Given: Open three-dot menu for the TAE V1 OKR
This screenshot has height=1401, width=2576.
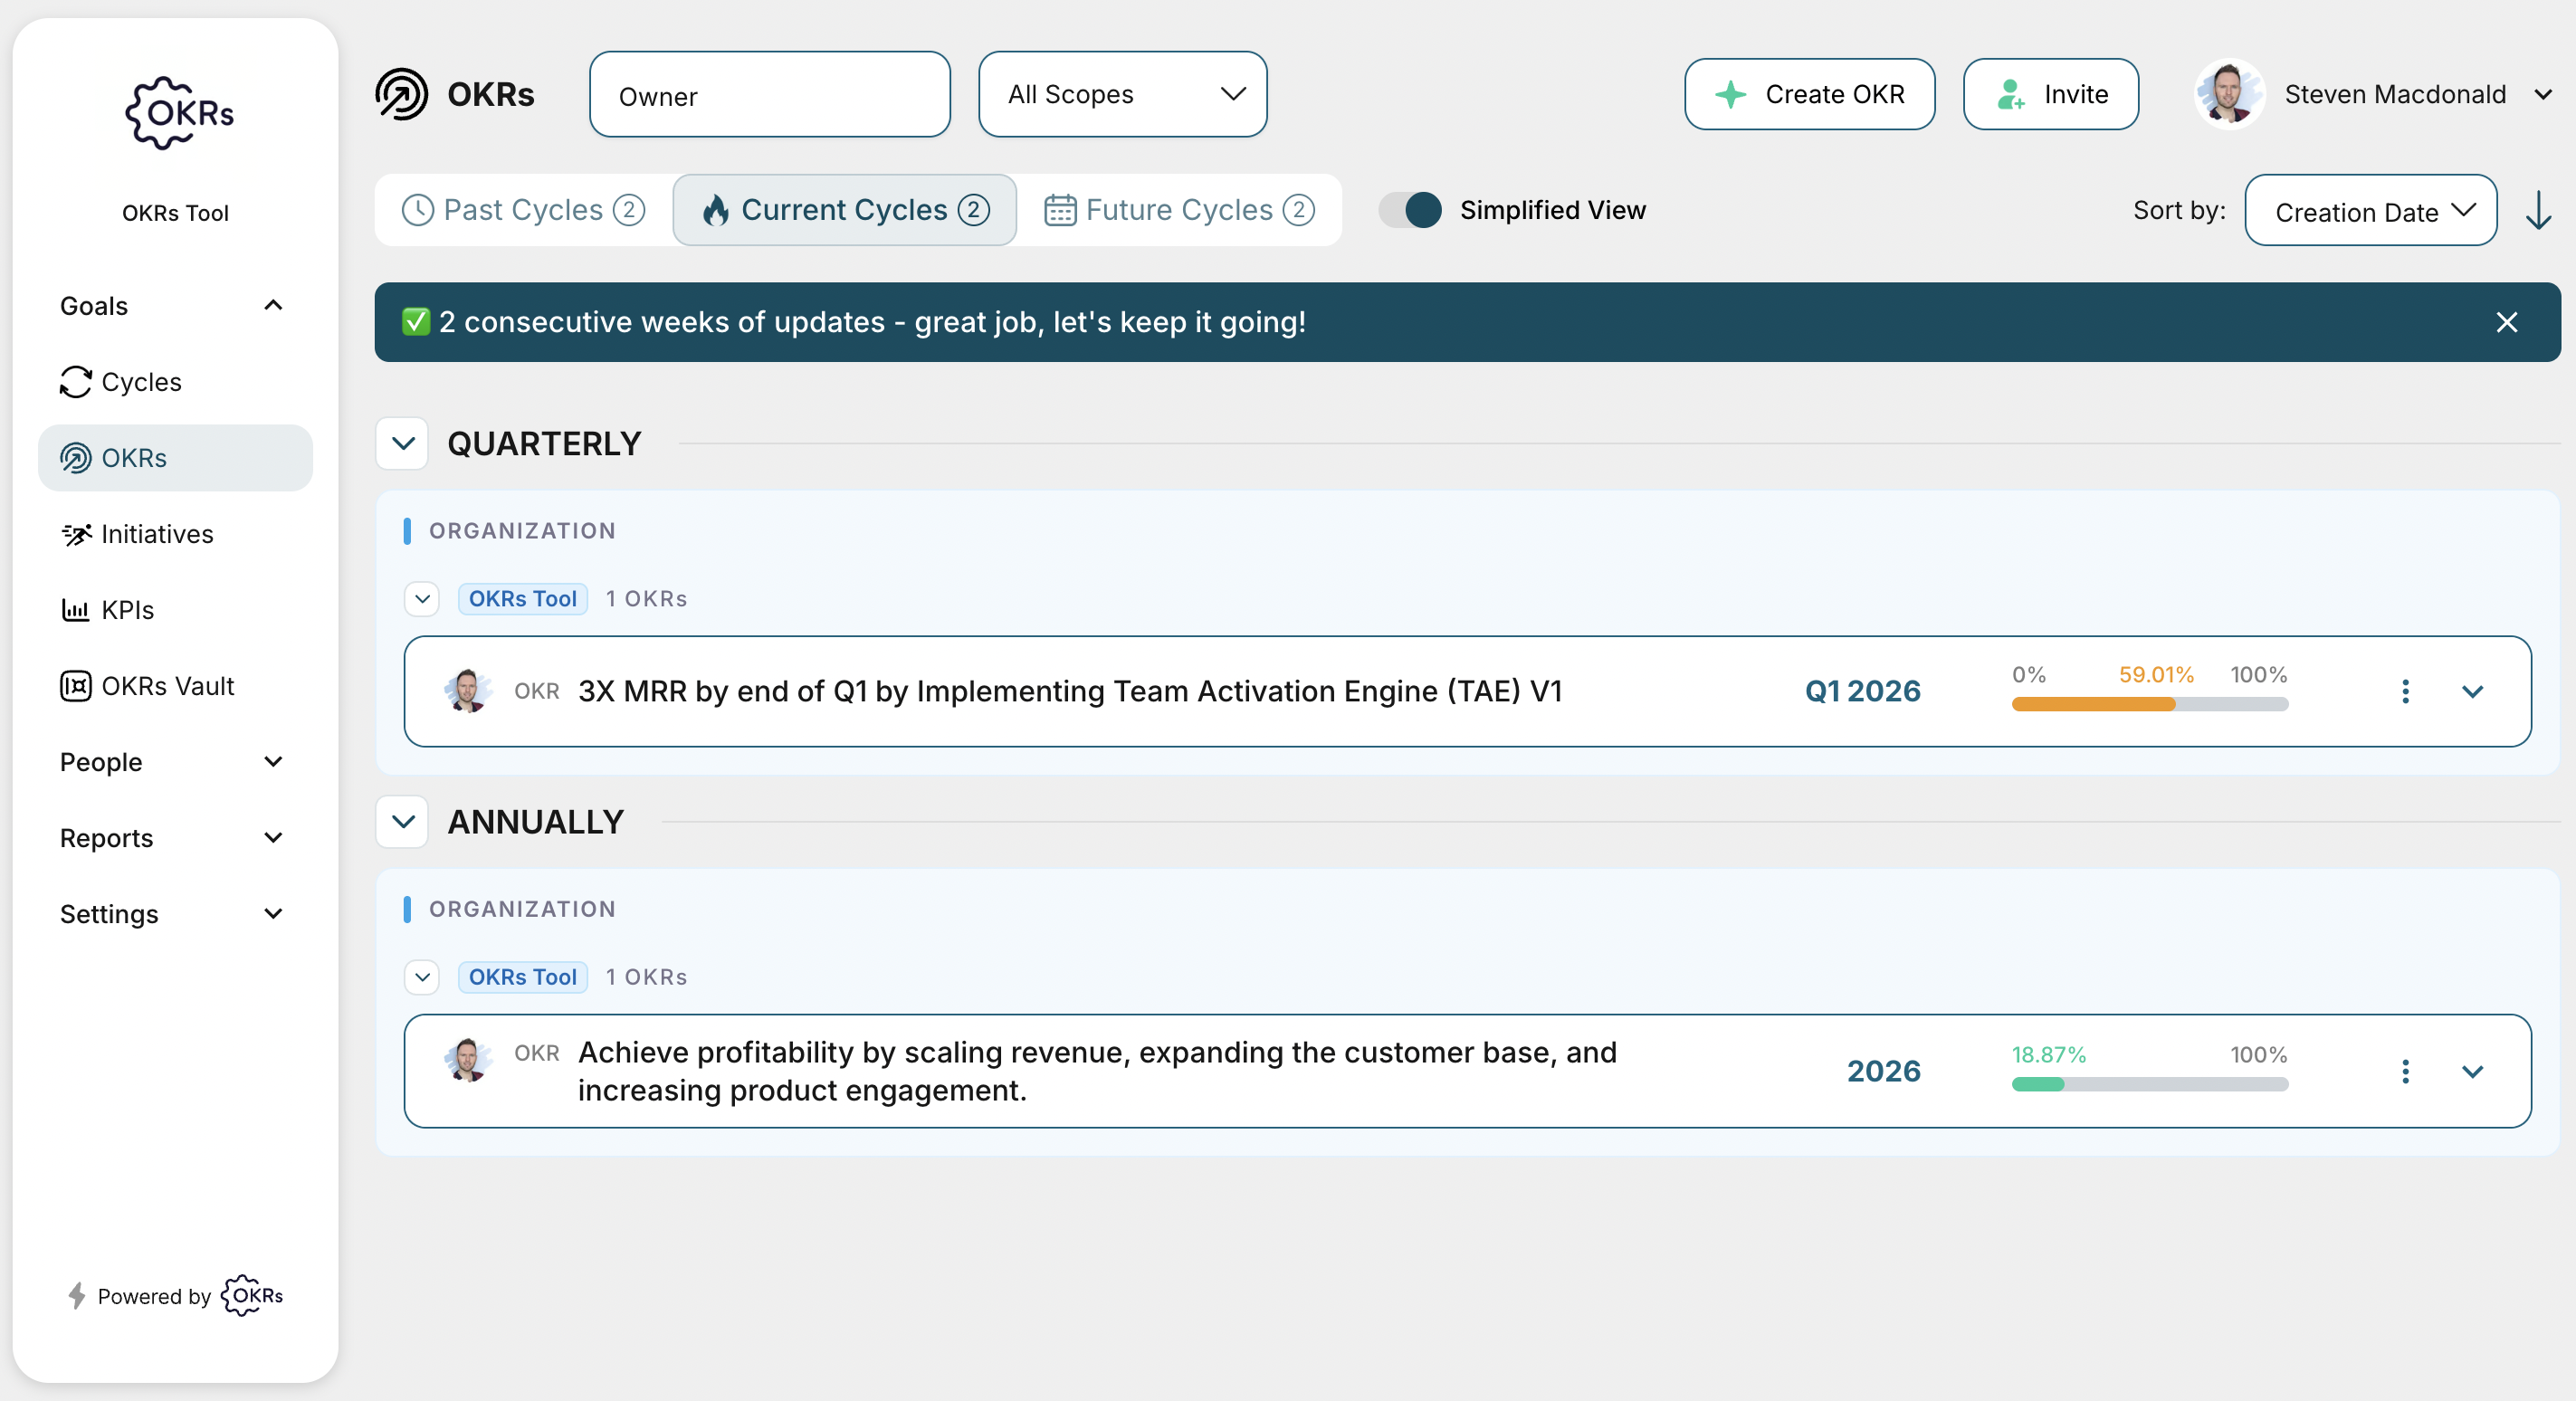Looking at the screenshot, I should [x=2405, y=691].
